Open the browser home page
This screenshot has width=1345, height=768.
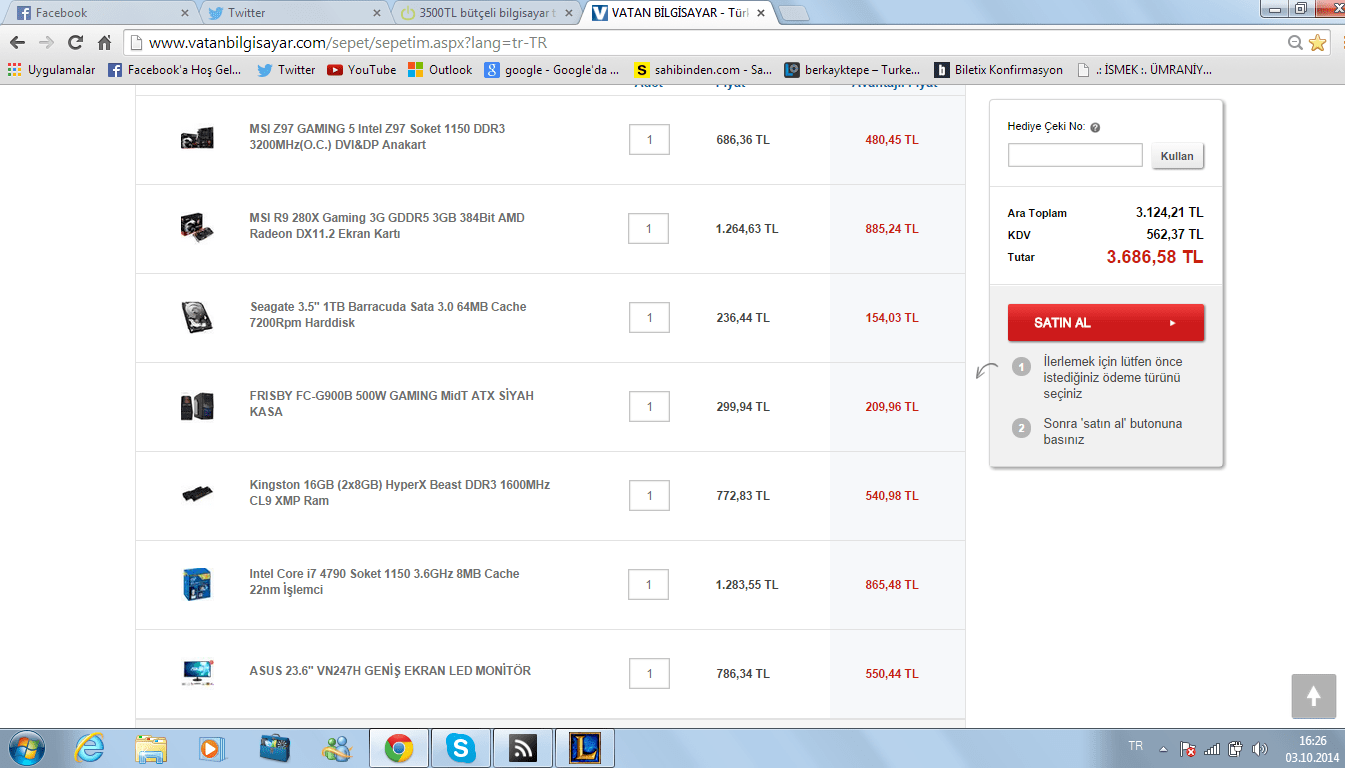tap(104, 43)
